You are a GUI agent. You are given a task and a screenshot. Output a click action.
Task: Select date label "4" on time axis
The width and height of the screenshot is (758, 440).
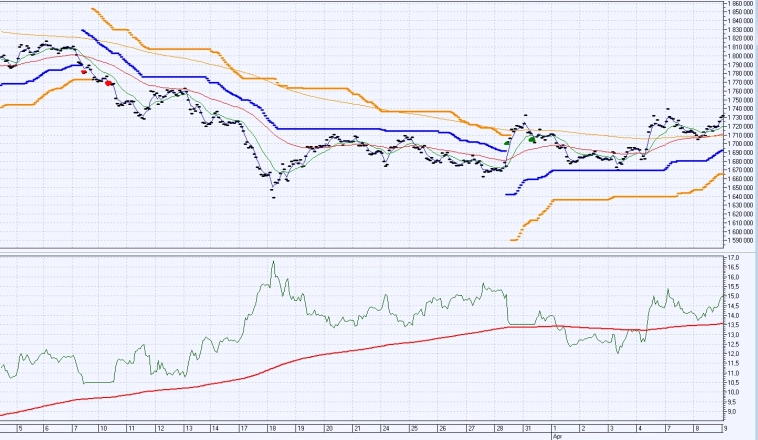(640, 428)
